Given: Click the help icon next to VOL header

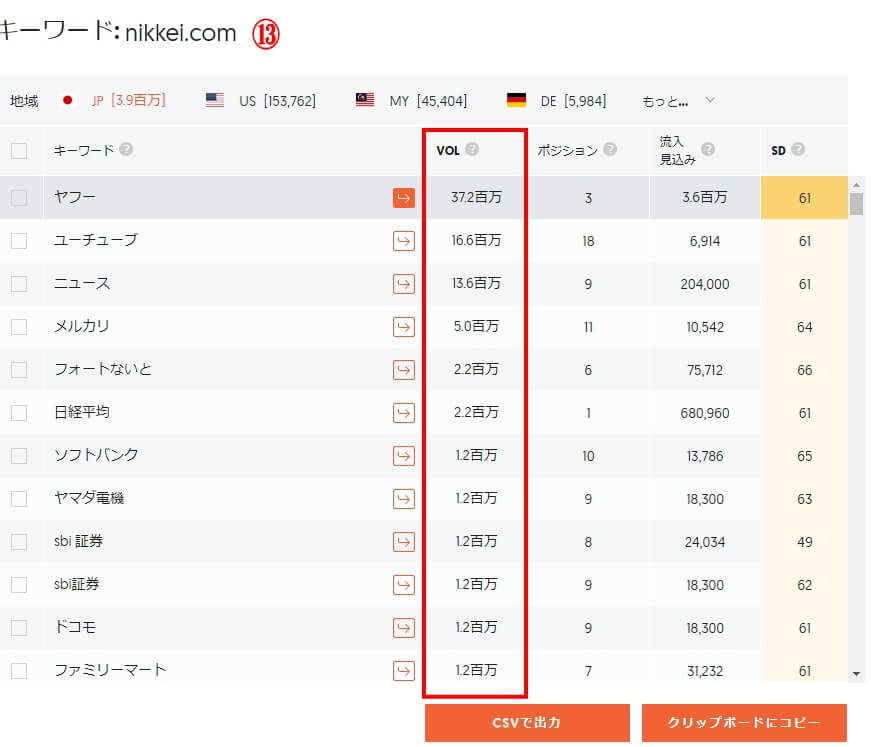Looking at the screenshot, I should [x=472, y=149].
